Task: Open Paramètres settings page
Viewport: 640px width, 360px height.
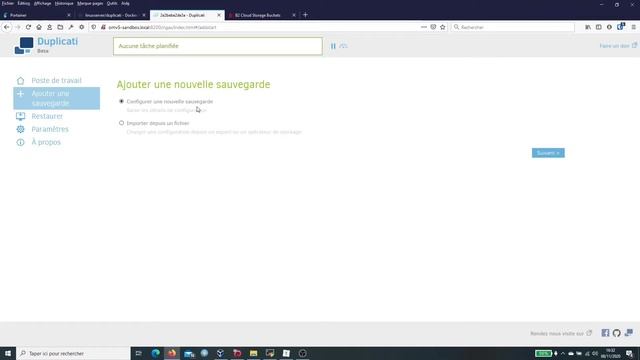Action: (x=50, y=129)
